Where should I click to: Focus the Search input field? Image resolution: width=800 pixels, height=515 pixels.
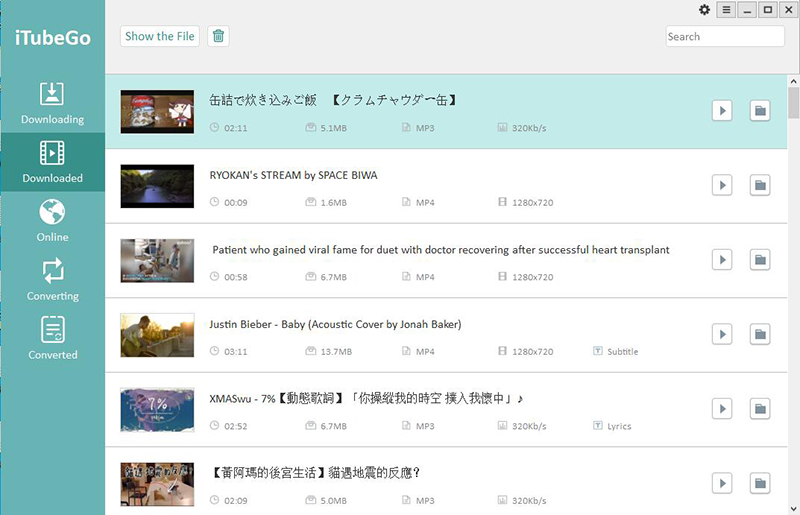725,36
